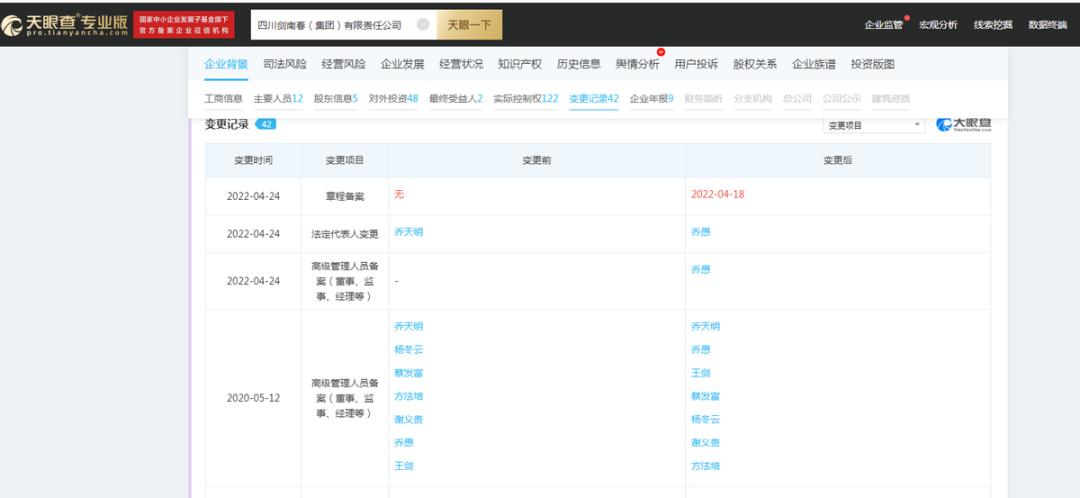Image resolution: width=1080 pixels, height=498 pixels.
Task: Open 杨冬云 link in the before-change column
Action: click(408, 349)
